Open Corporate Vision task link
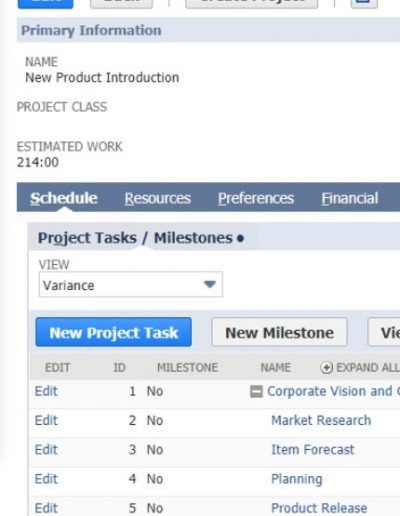Image resolution: width=400 pixels, height=516 pixels. click(x=333, y=391)
